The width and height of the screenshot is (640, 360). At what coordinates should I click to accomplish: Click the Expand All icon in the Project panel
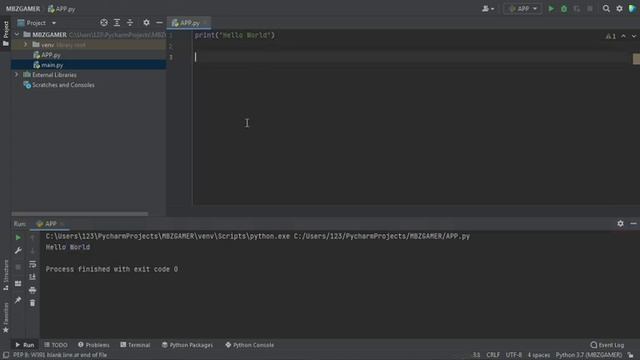point(117,23)
